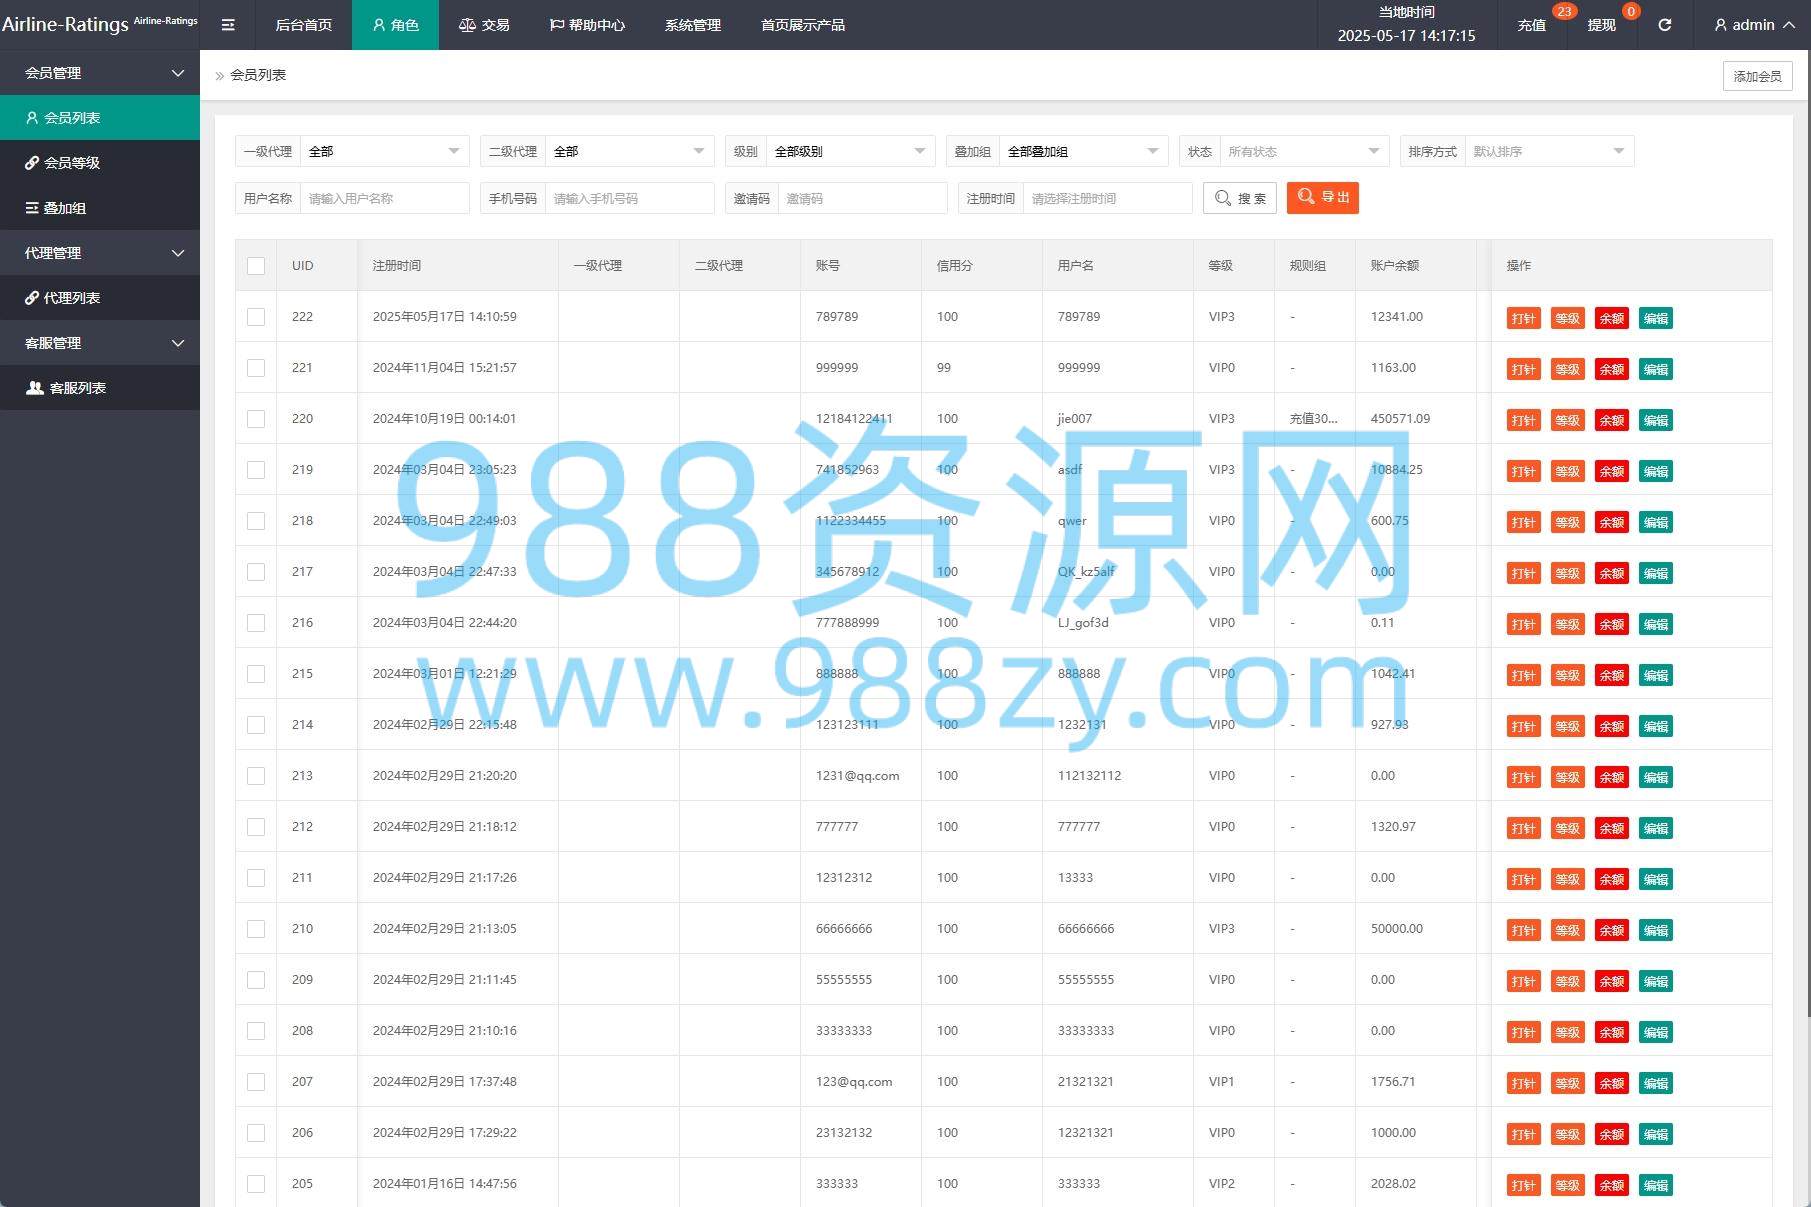Viewport: 1811px width, 1207px height.
Task: Click the sidebar collapse hamburger icon
Action: pos(228,25)
